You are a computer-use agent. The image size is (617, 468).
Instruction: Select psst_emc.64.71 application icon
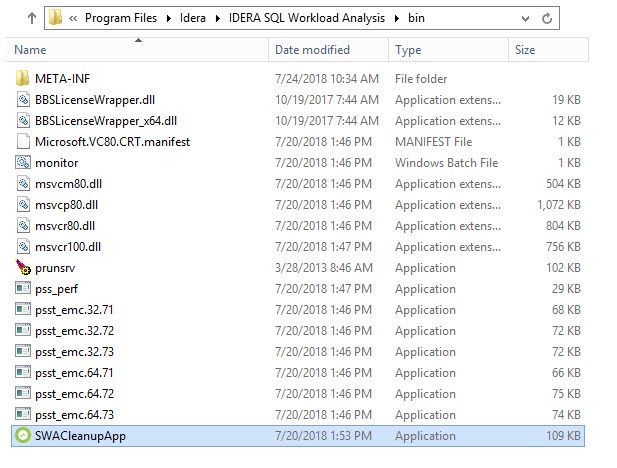click(x=23, y=372)
